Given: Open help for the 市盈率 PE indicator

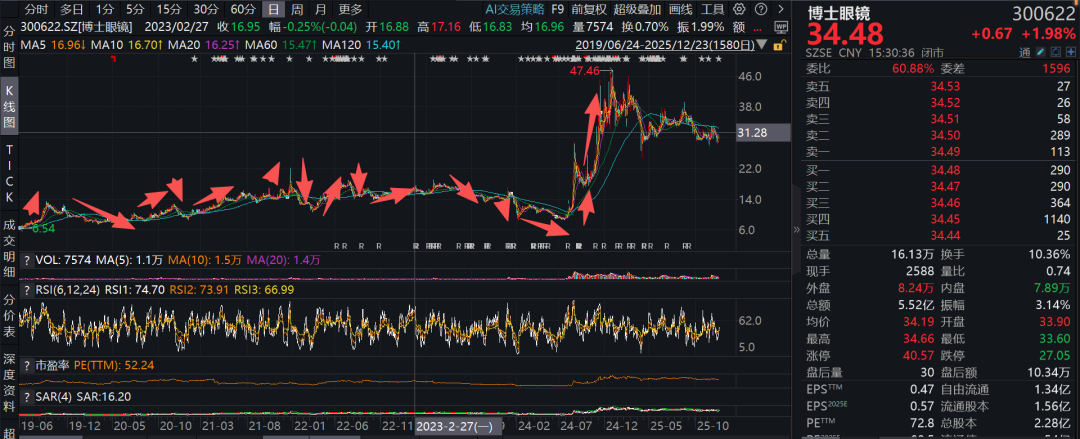Looking at the screenshot, I should coord(26,366).
